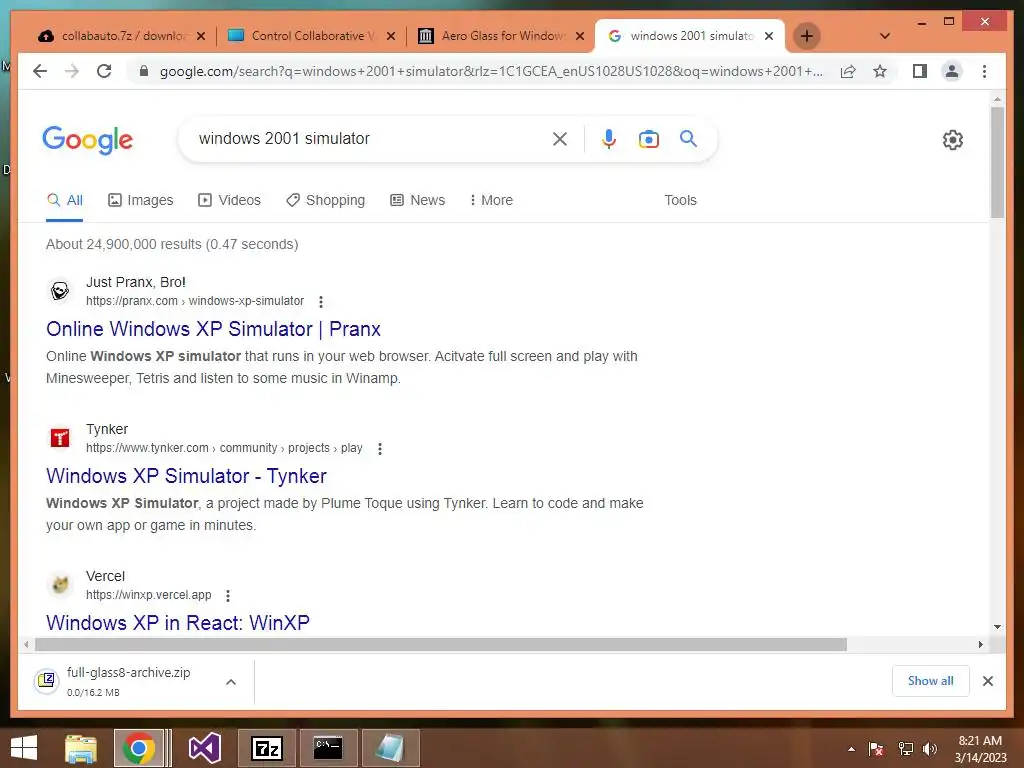Open the search Tools options
This screenshot has width=1024, height=768.
[680, 200]
